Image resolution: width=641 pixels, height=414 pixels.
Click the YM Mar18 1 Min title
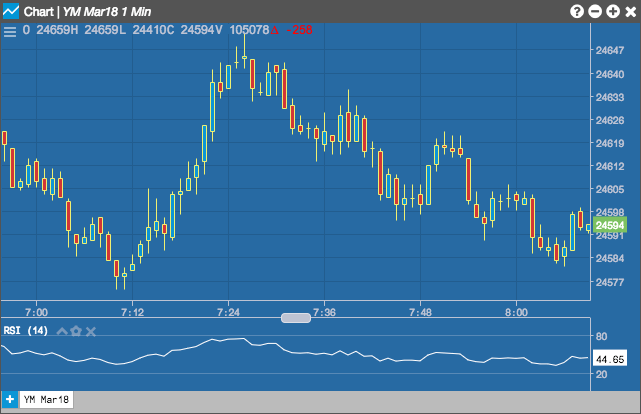click(x=107, y=12)
